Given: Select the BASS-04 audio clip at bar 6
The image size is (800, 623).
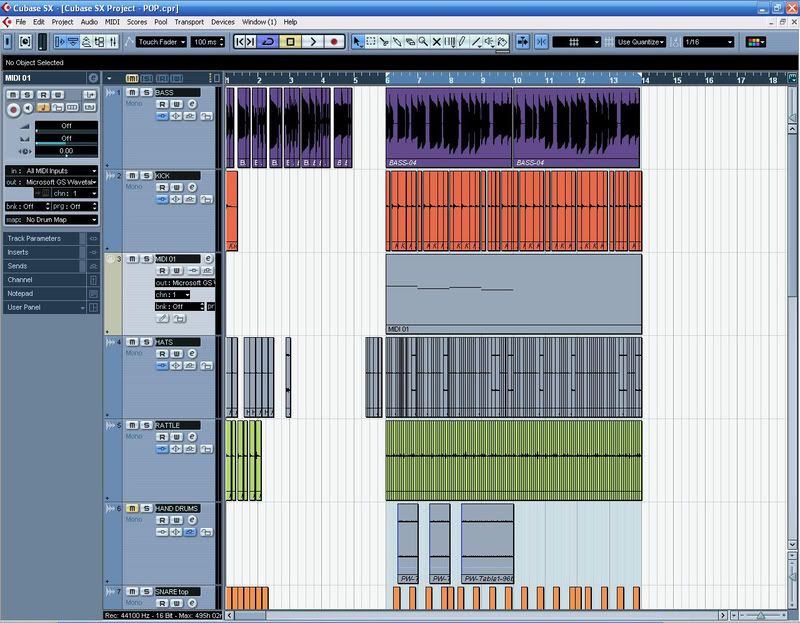Looking at the screenshot, I should [x=449, y=127].
